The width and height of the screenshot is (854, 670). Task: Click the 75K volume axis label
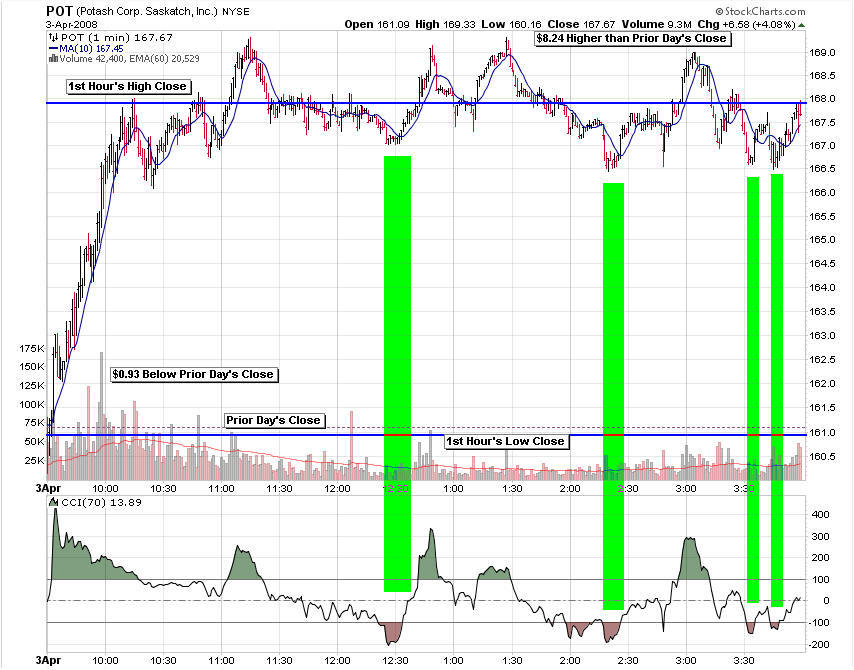point(34,423)
